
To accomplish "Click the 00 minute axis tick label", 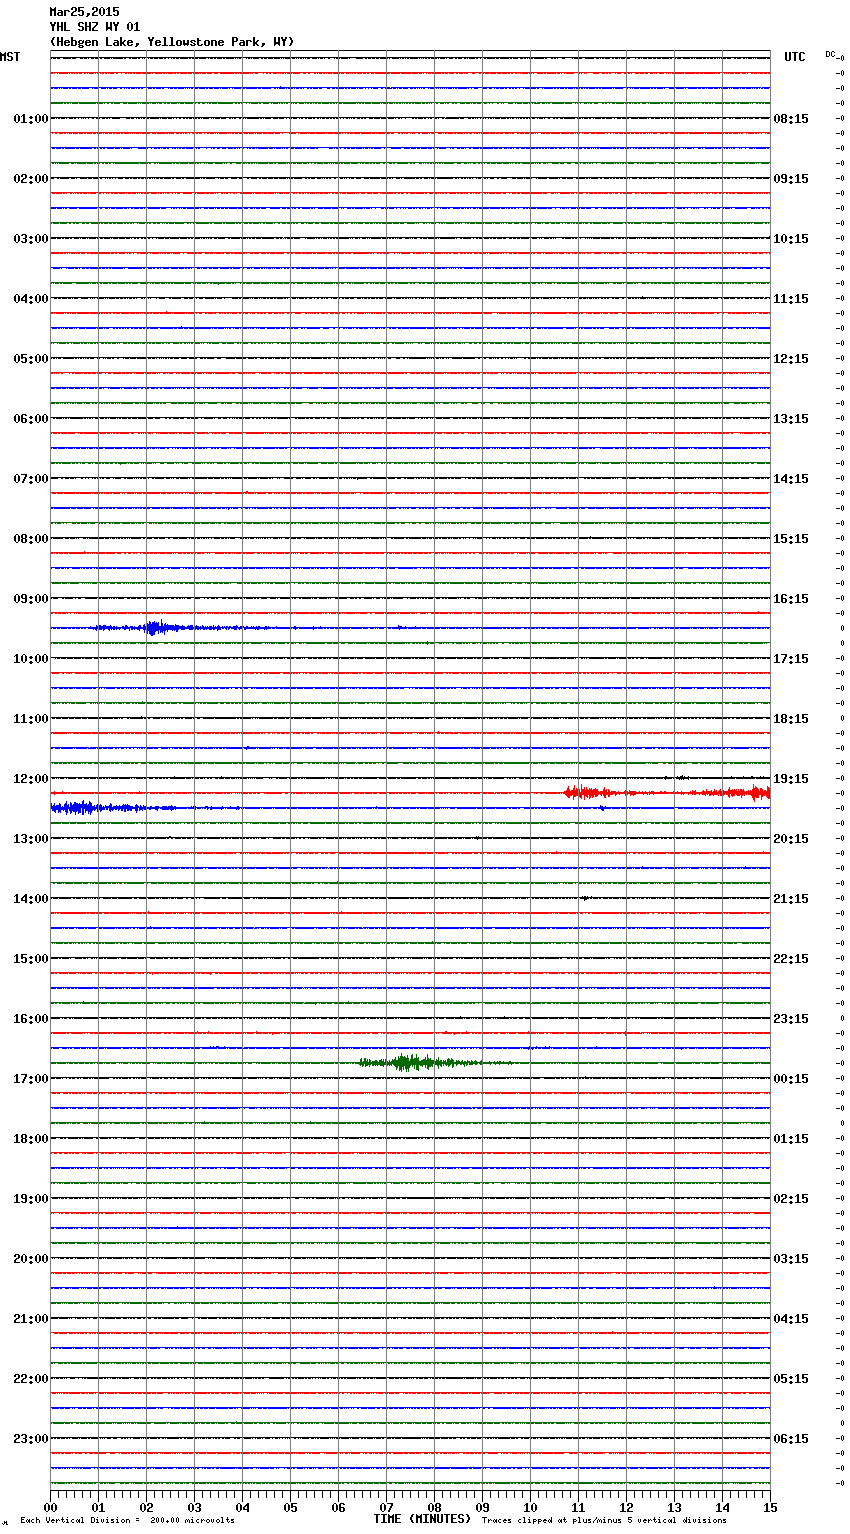I will pyautogui.click(x=50, y=1508).
